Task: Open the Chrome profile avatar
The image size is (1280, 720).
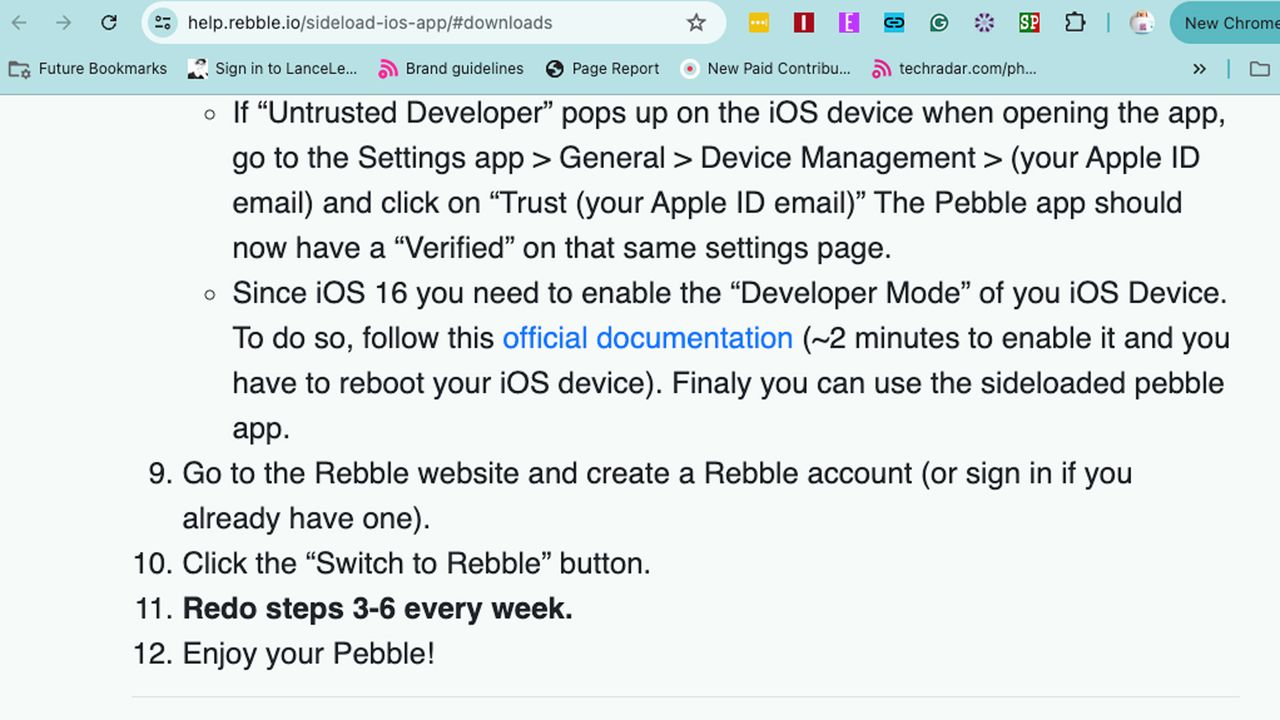Action: [x=1142, y=22]
